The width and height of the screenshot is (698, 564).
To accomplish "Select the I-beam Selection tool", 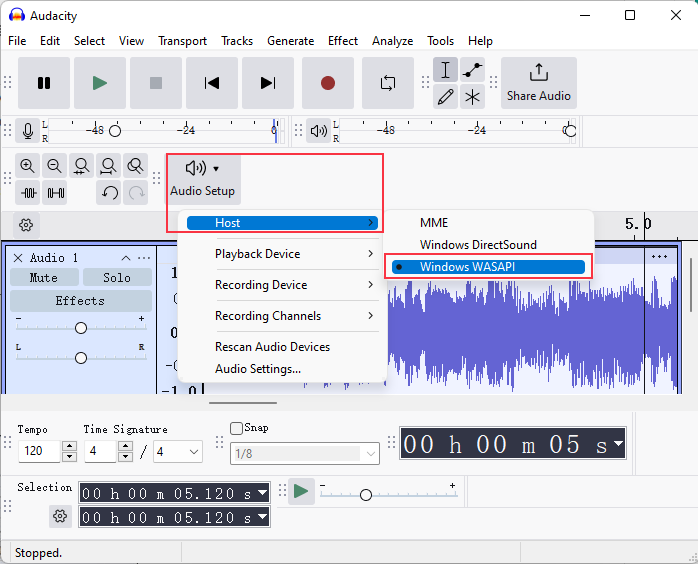I will (446, 69).
